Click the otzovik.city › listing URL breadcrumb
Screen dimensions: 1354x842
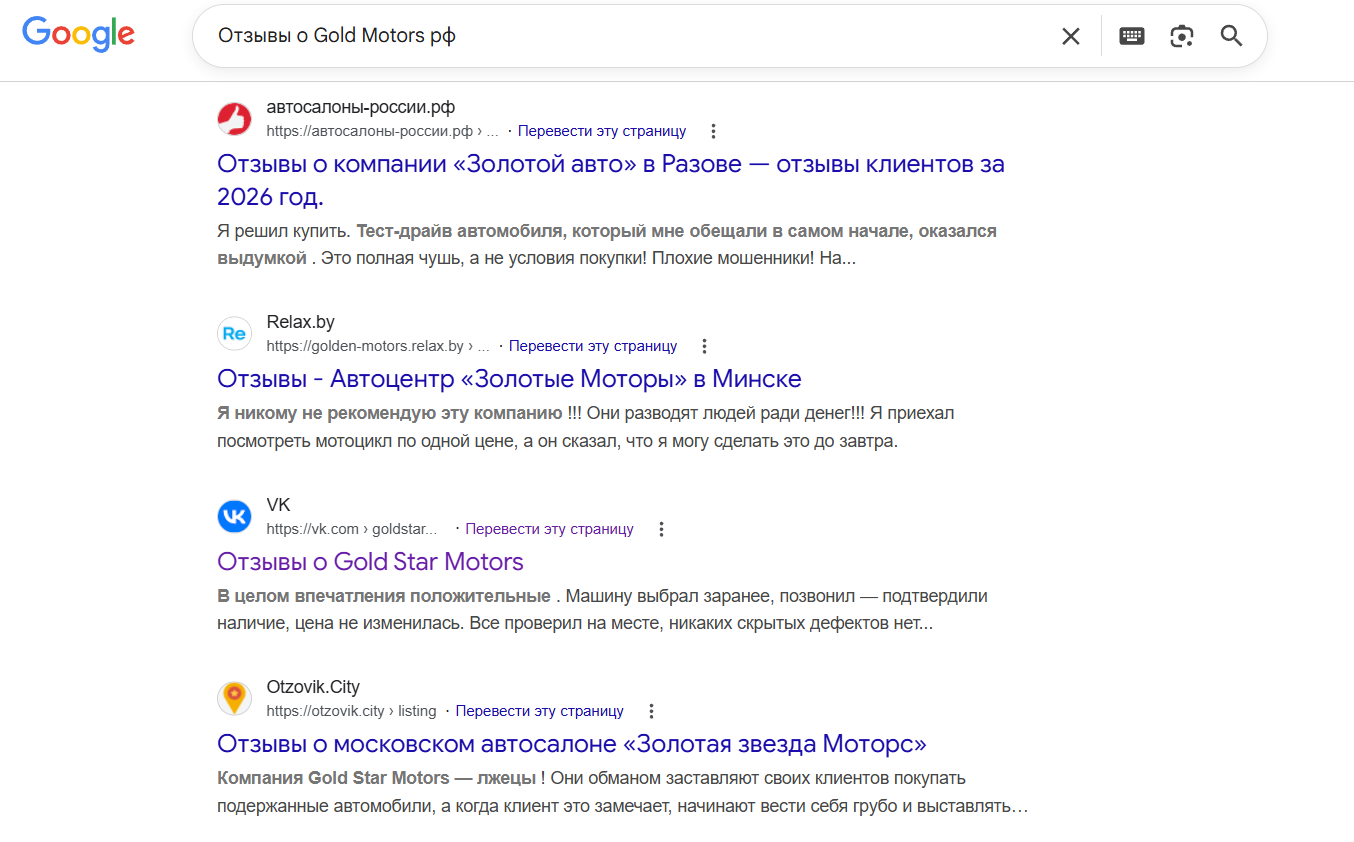(351, 711)
